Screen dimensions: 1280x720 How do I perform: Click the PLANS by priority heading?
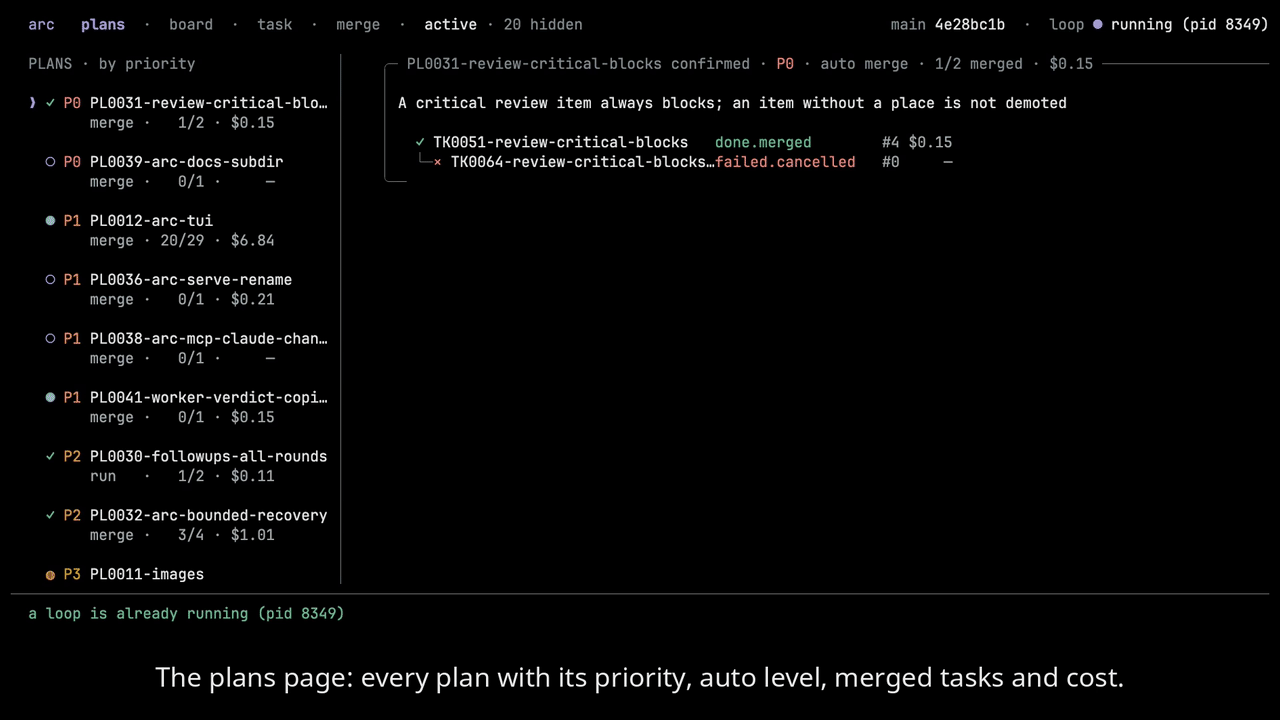click(112, 63)
